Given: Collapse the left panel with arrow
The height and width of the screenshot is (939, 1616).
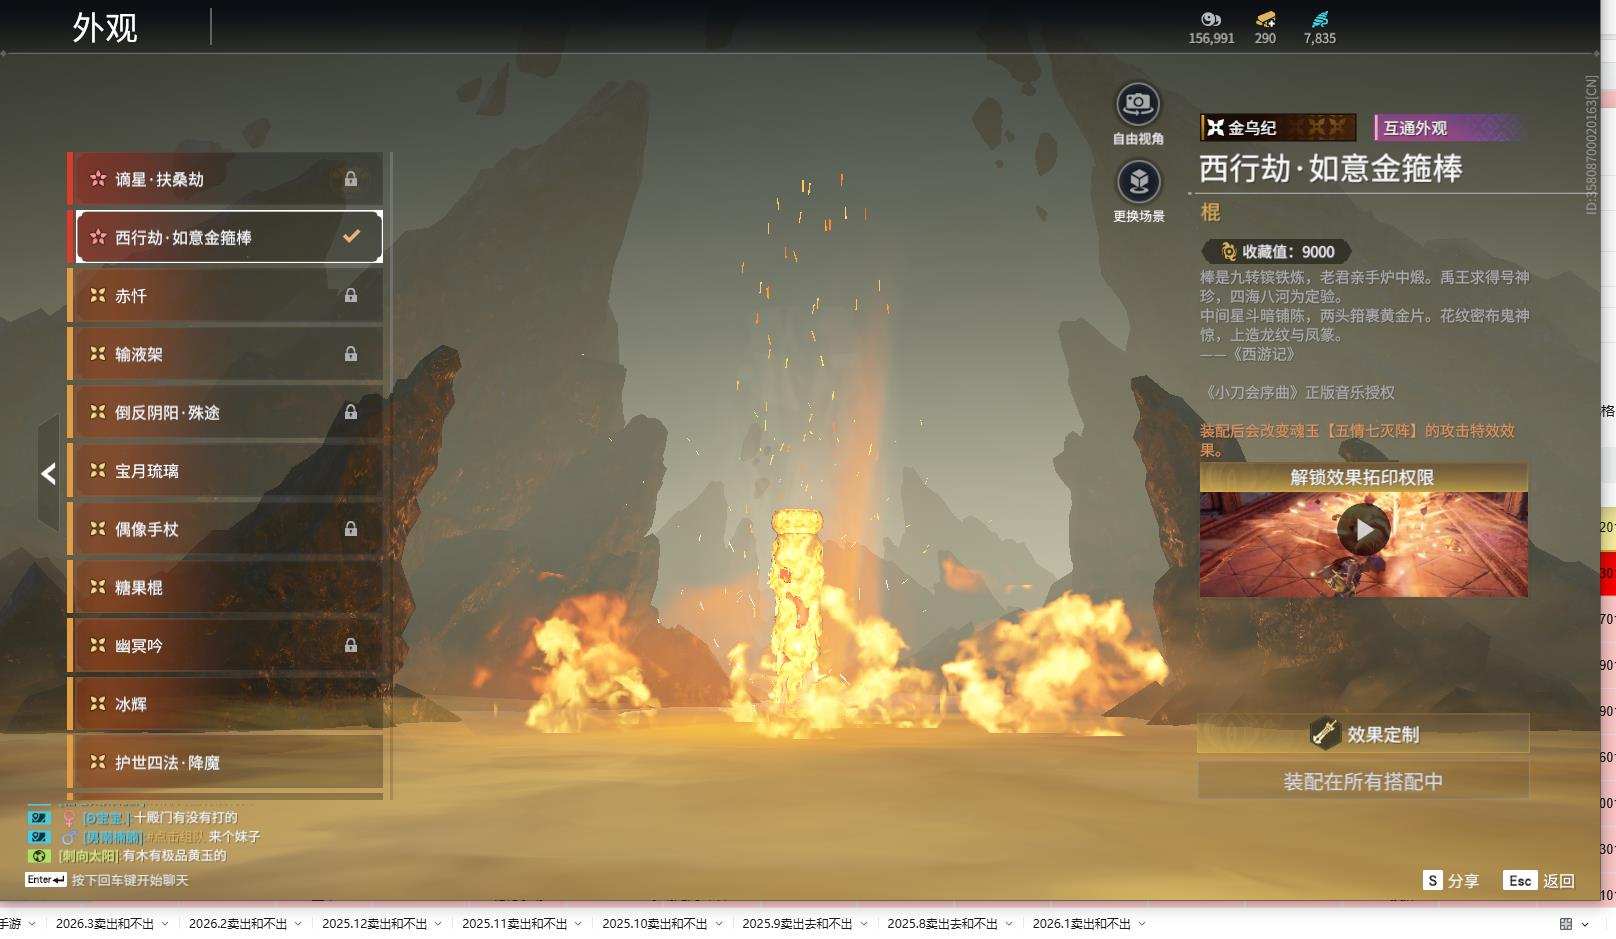Looking at the screenshot, I should pyautogui.click(x=48, y=474).
